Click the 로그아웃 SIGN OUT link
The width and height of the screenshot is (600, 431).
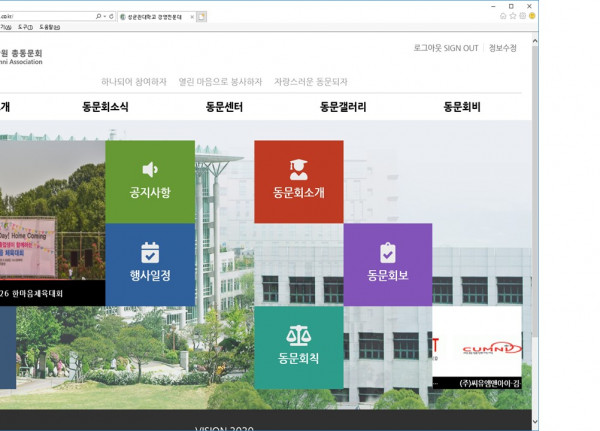click(x=446, y=48)
